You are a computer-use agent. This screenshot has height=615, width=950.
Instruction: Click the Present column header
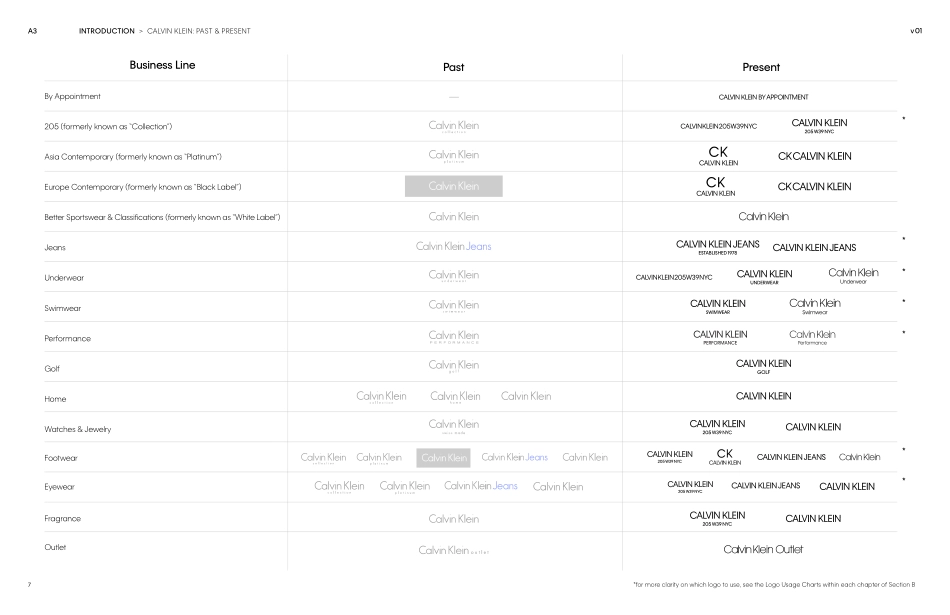[761, 67]
